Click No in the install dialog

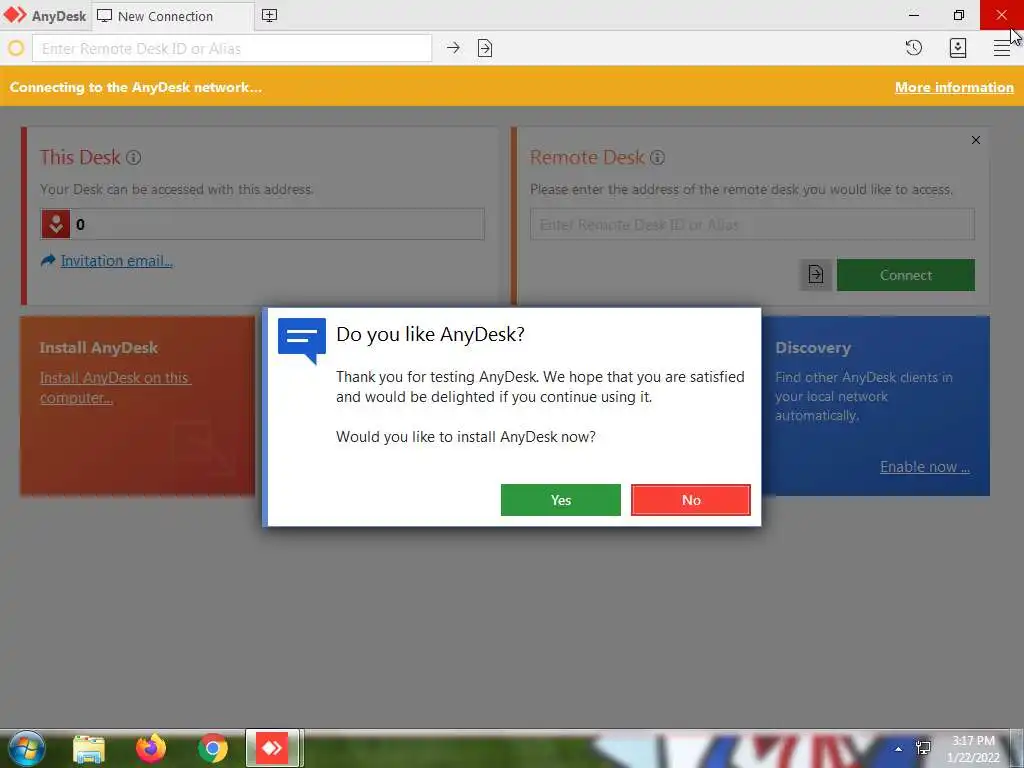pyautogui.click(x=690, y=500)
